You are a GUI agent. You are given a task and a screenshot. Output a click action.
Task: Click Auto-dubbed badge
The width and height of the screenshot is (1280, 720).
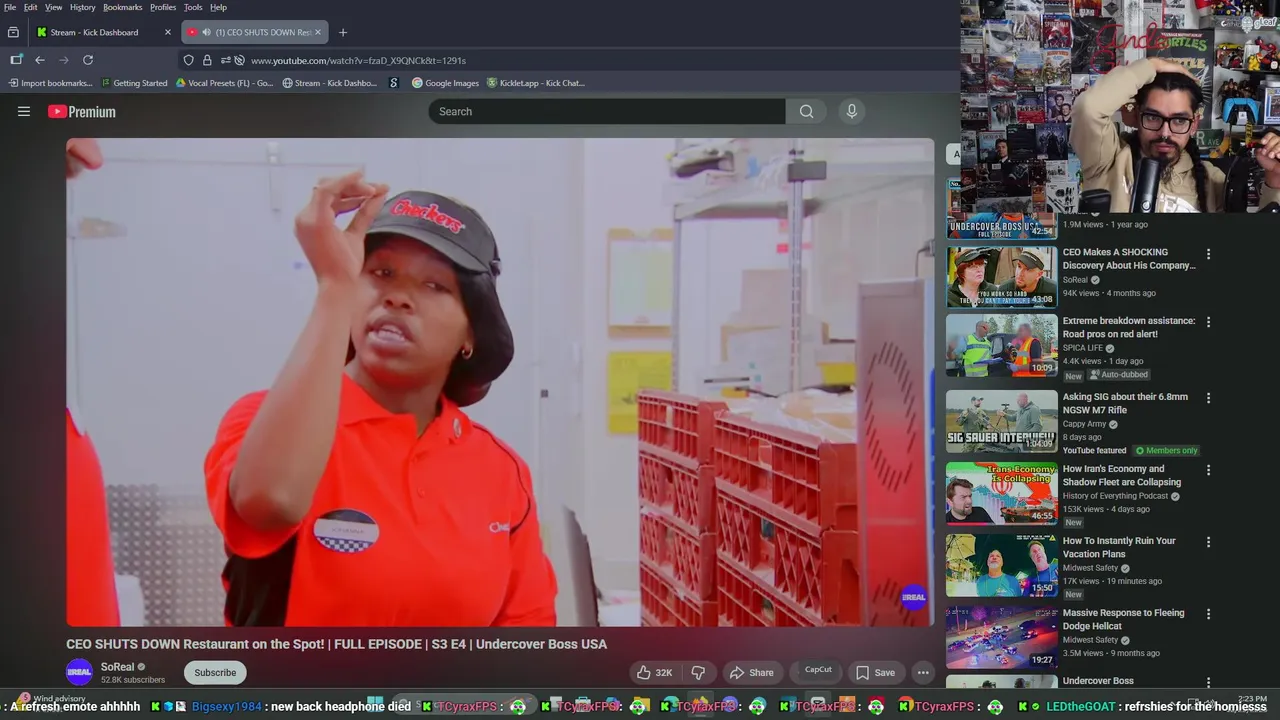pyautogui.click(x=1118, y=375)
